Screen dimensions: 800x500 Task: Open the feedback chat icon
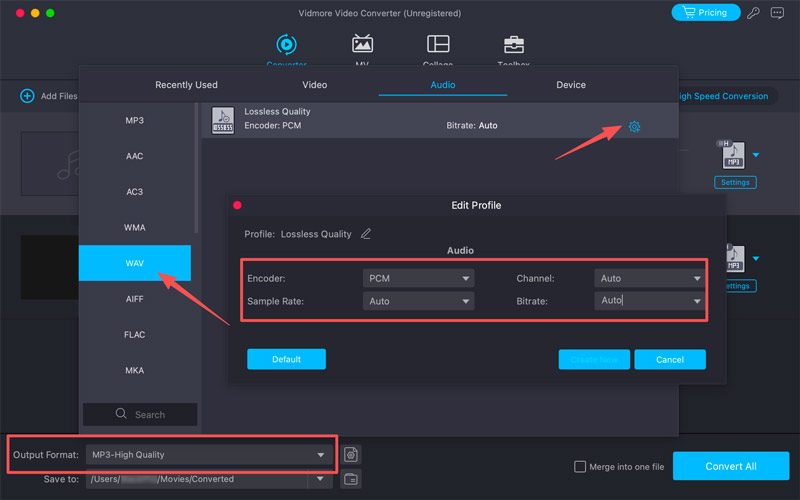tap(777, 13)
